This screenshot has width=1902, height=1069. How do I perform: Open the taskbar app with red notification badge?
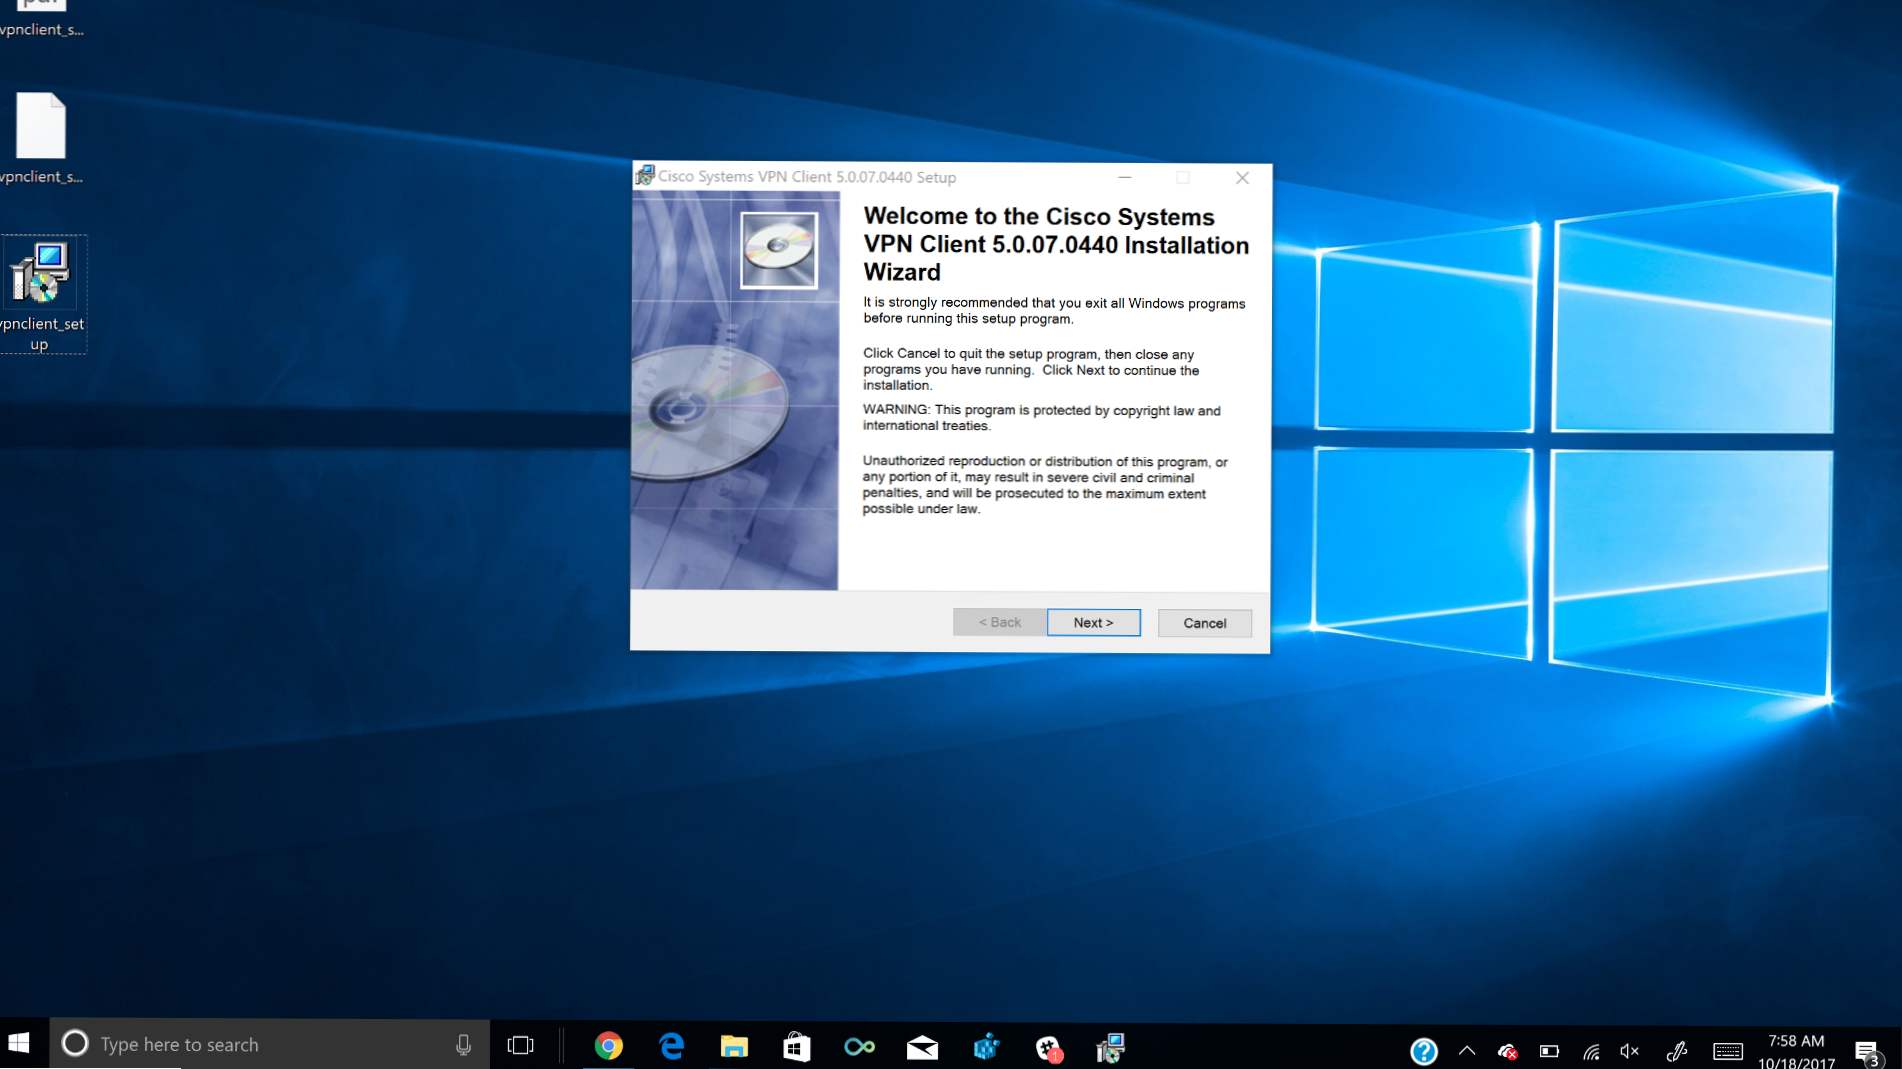tap(1048, 1047)
